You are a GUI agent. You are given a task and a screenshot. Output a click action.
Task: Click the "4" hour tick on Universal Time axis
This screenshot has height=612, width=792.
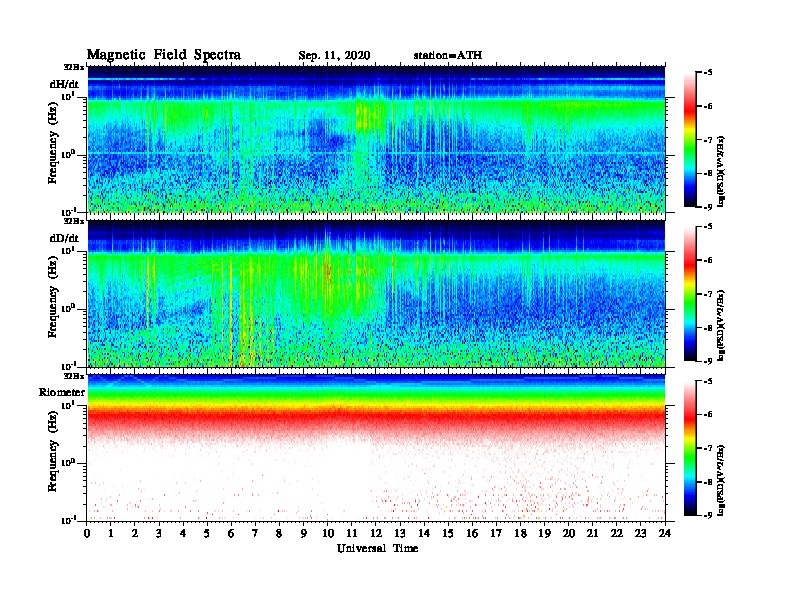(183, 533)
